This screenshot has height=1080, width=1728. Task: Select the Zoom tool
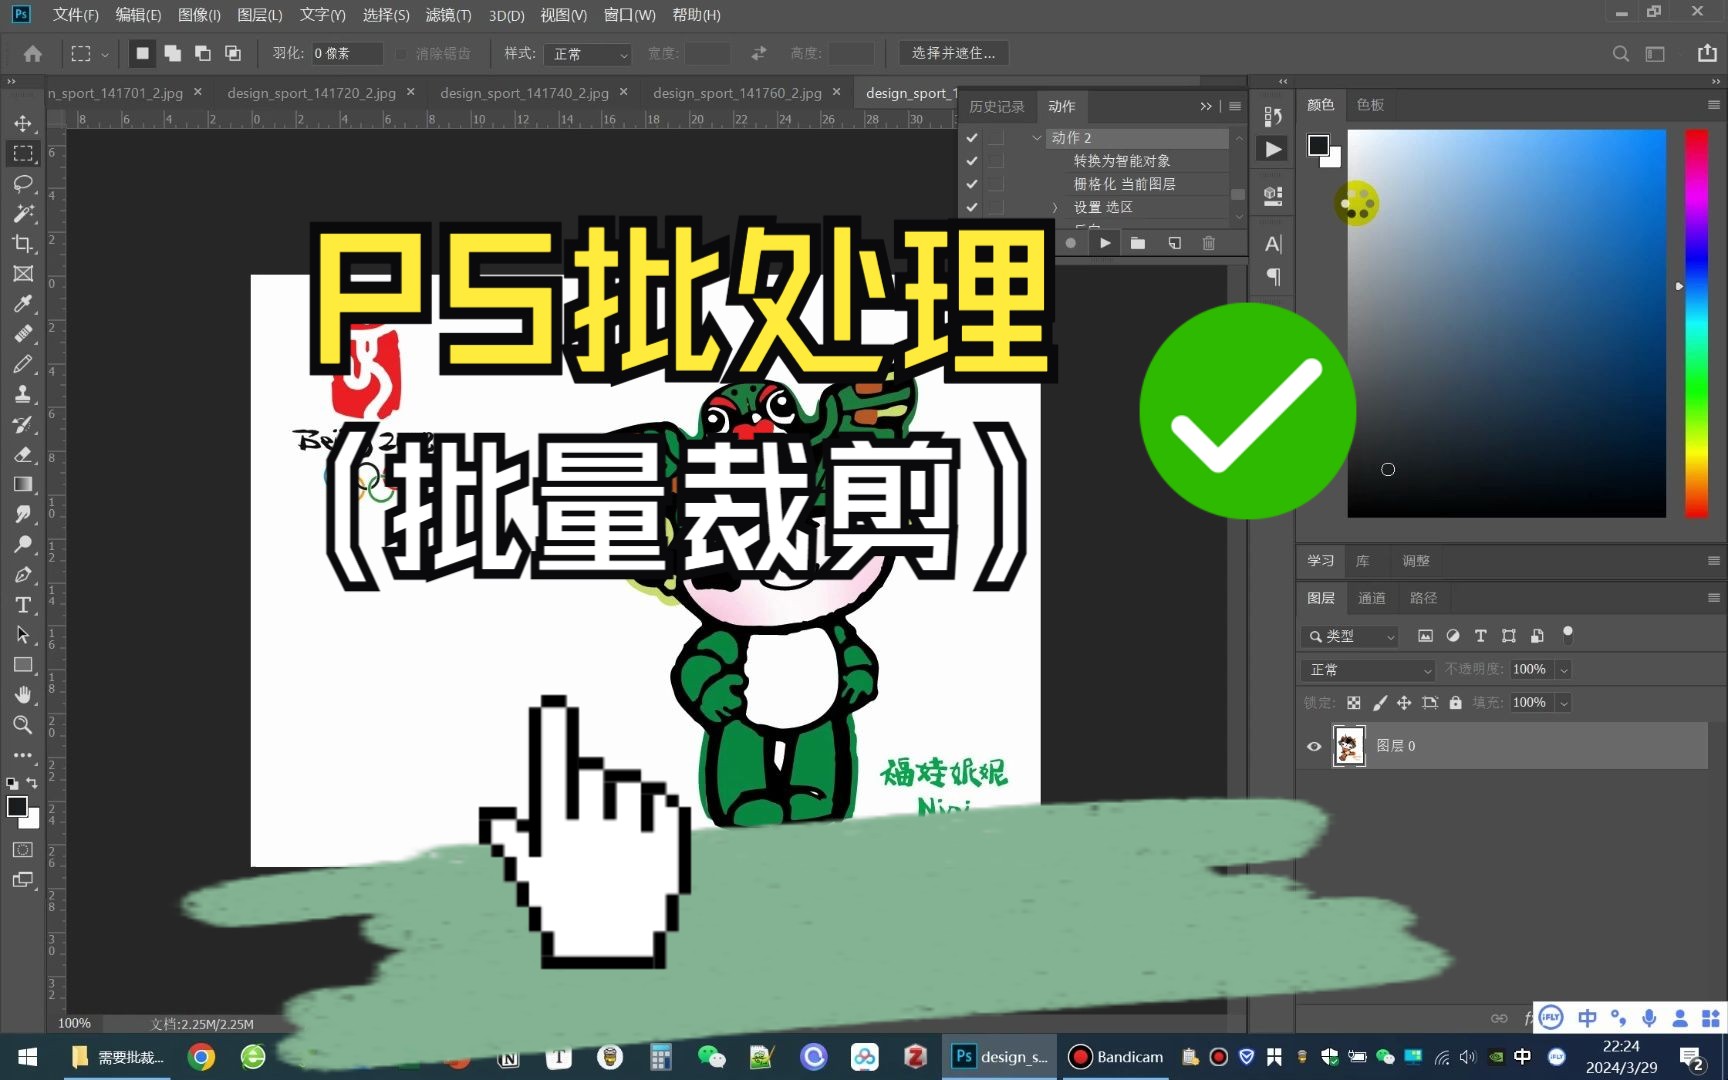tap(23, 725)
